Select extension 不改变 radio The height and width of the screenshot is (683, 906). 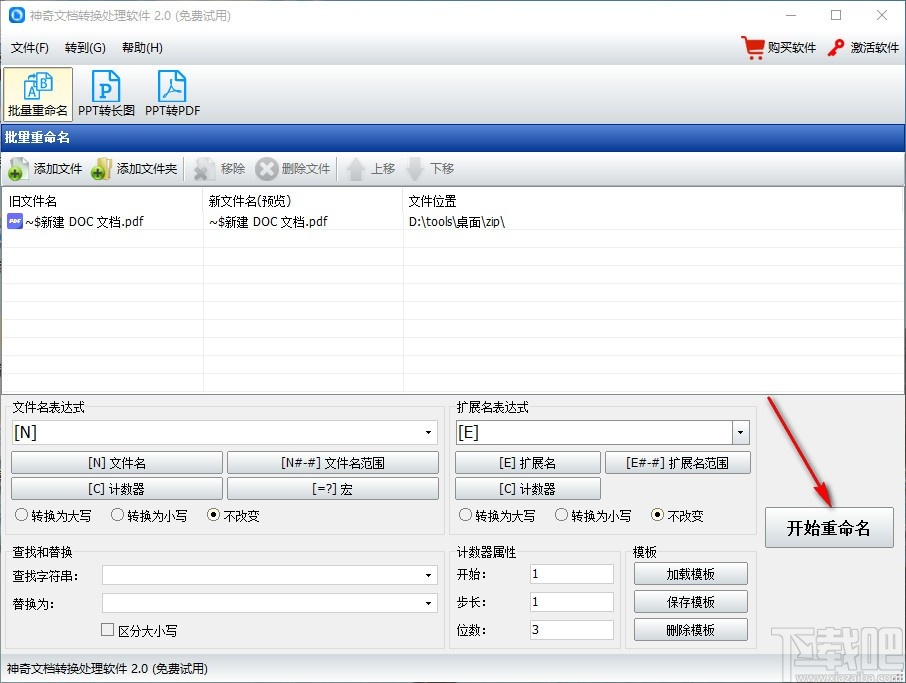click(657, 515)
